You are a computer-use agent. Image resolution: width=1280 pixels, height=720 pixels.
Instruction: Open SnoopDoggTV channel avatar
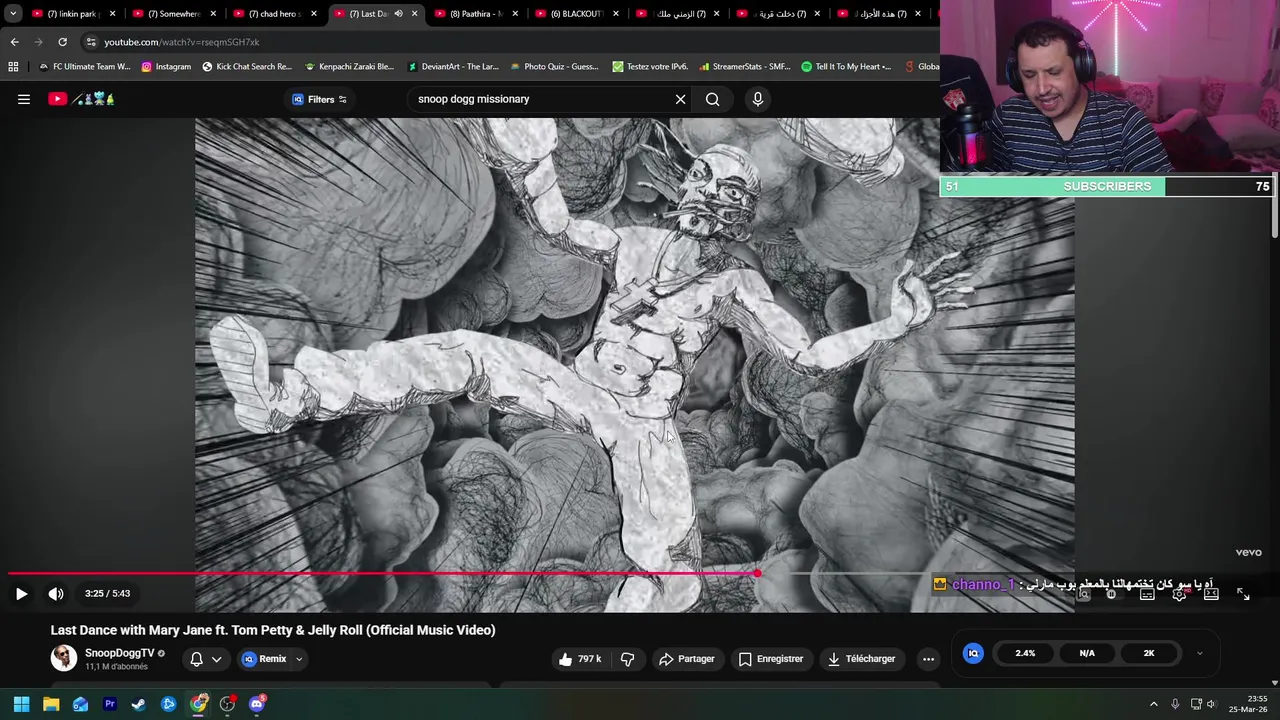point(64,658)
